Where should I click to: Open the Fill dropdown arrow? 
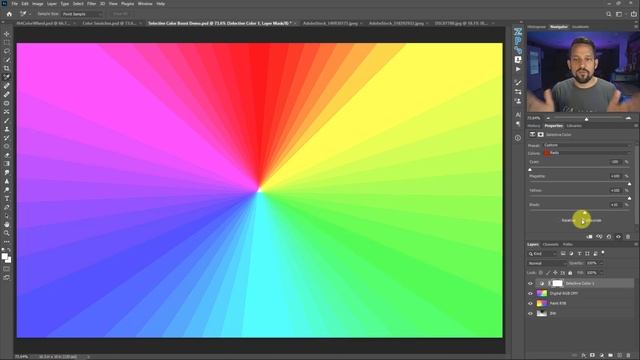[601, 273]
